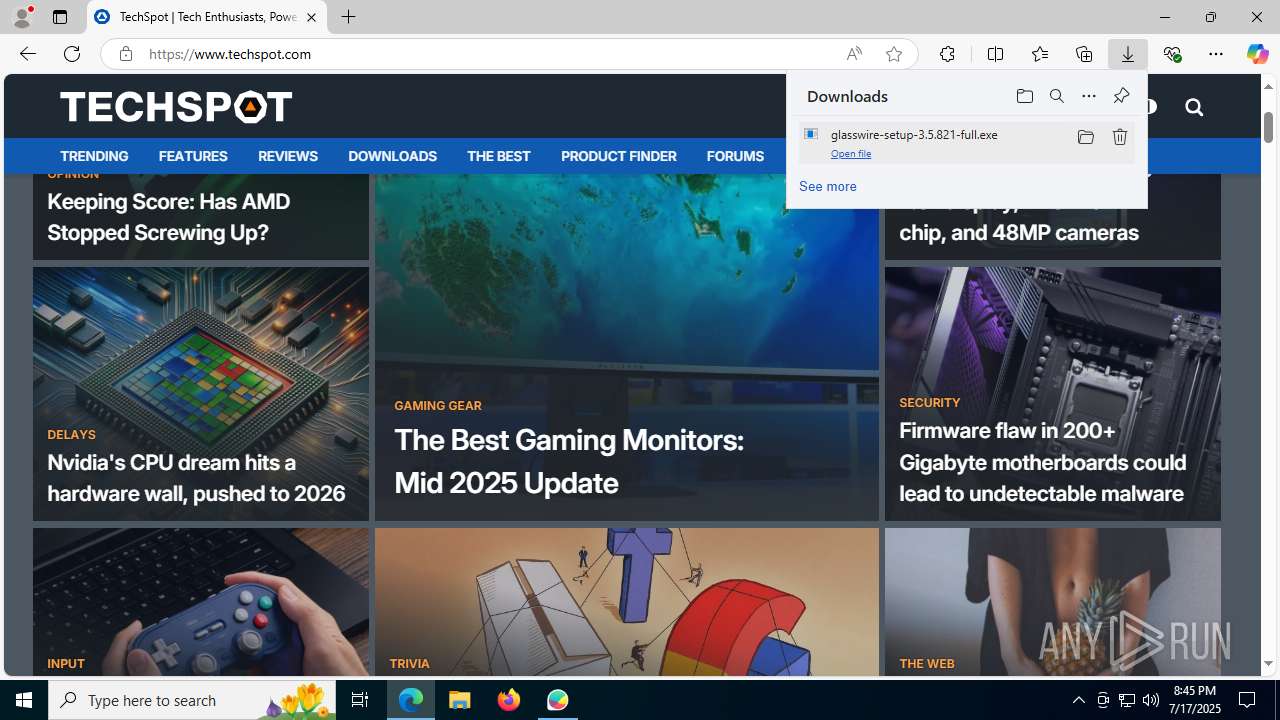
Task: Click the TechSpot logo
Action: (176, 106)
